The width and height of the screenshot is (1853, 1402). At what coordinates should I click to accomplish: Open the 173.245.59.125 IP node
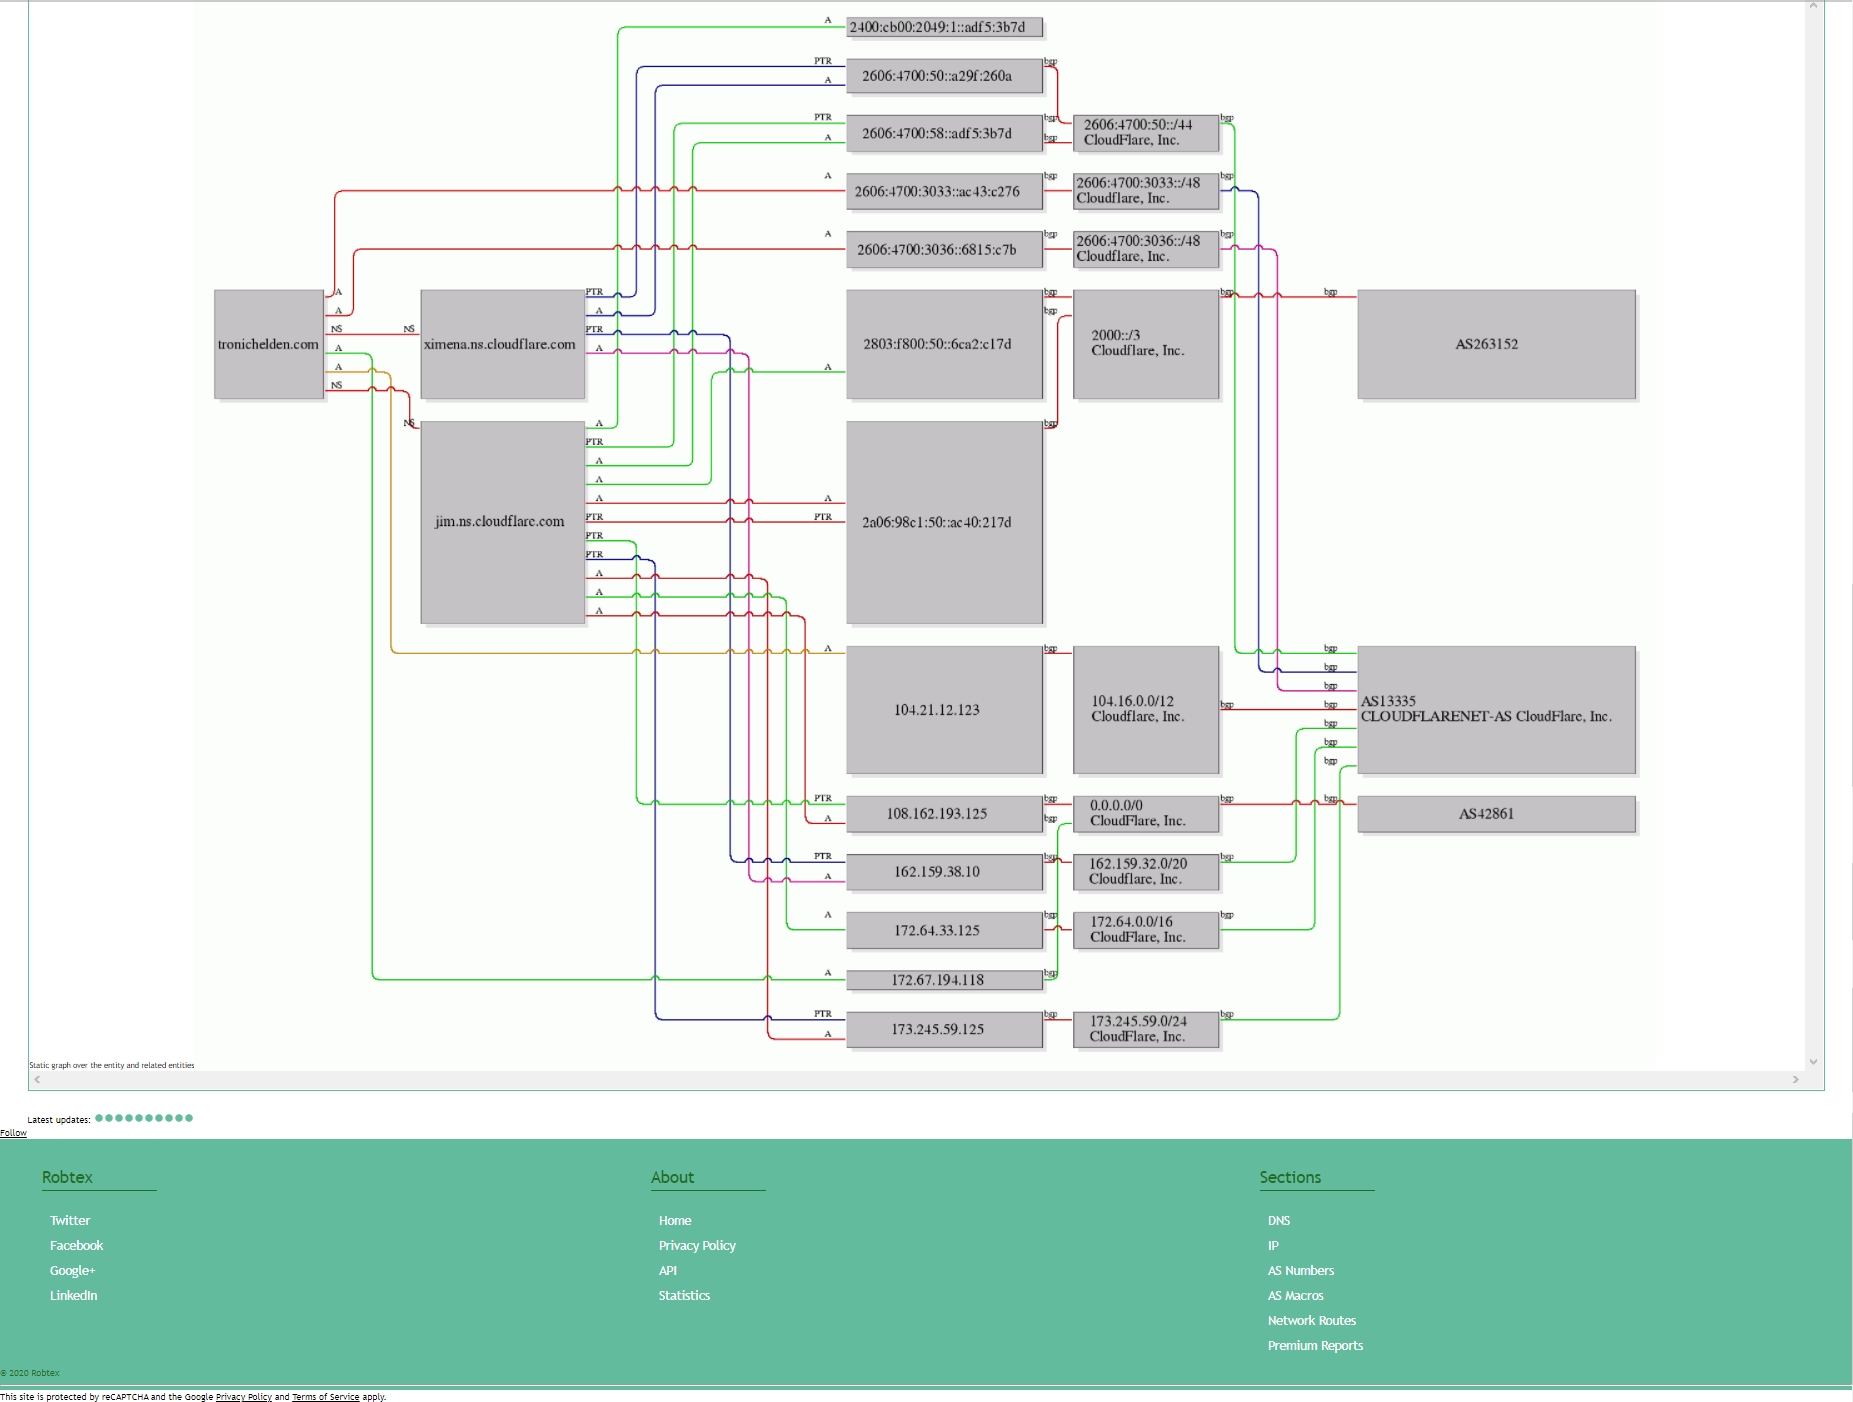944,1029
